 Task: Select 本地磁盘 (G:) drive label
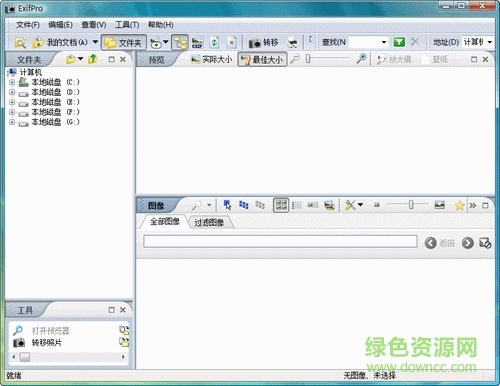pos(55,122)
